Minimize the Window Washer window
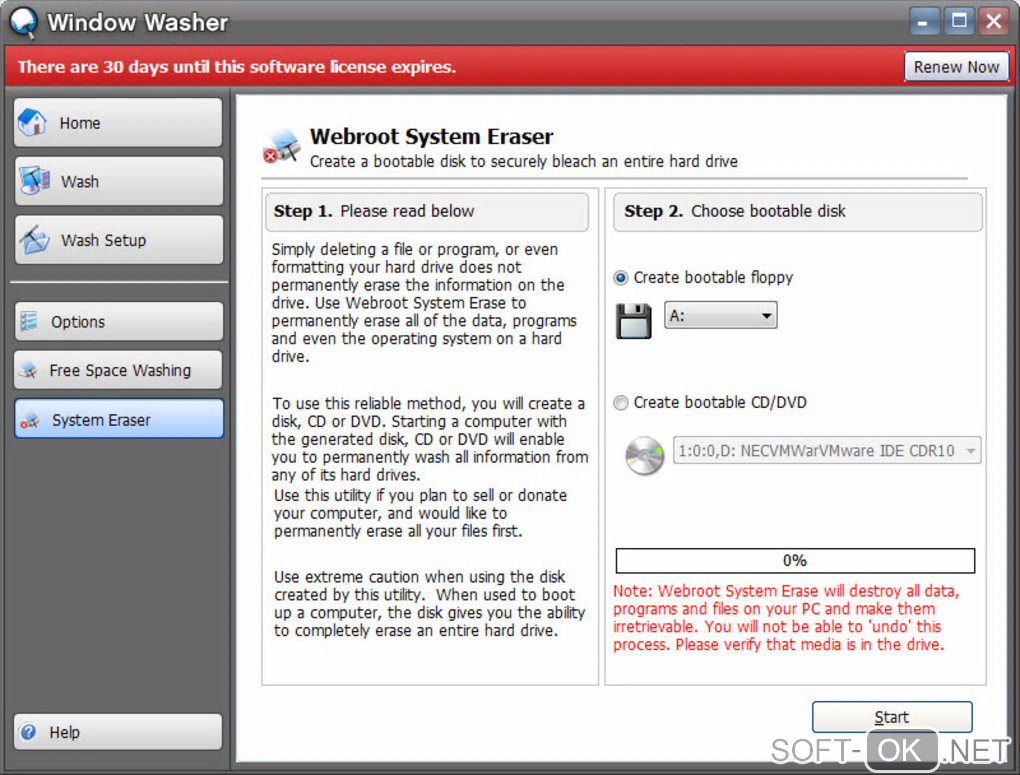Screen dimensions: 1020x775 (923, 21)
